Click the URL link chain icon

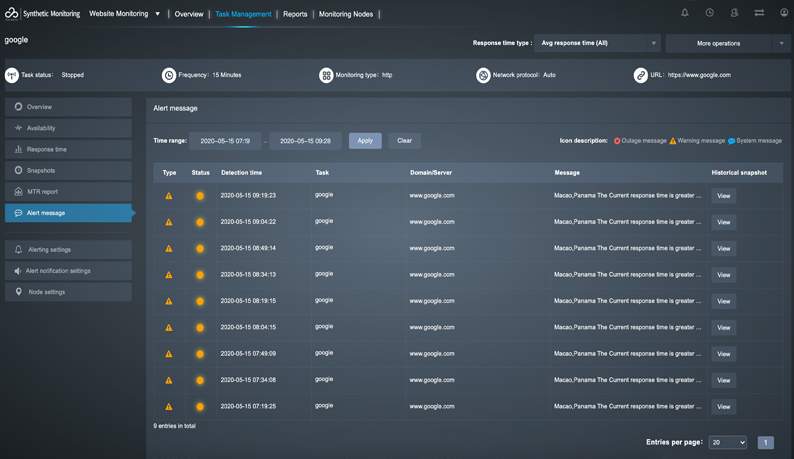pos(640,75)
